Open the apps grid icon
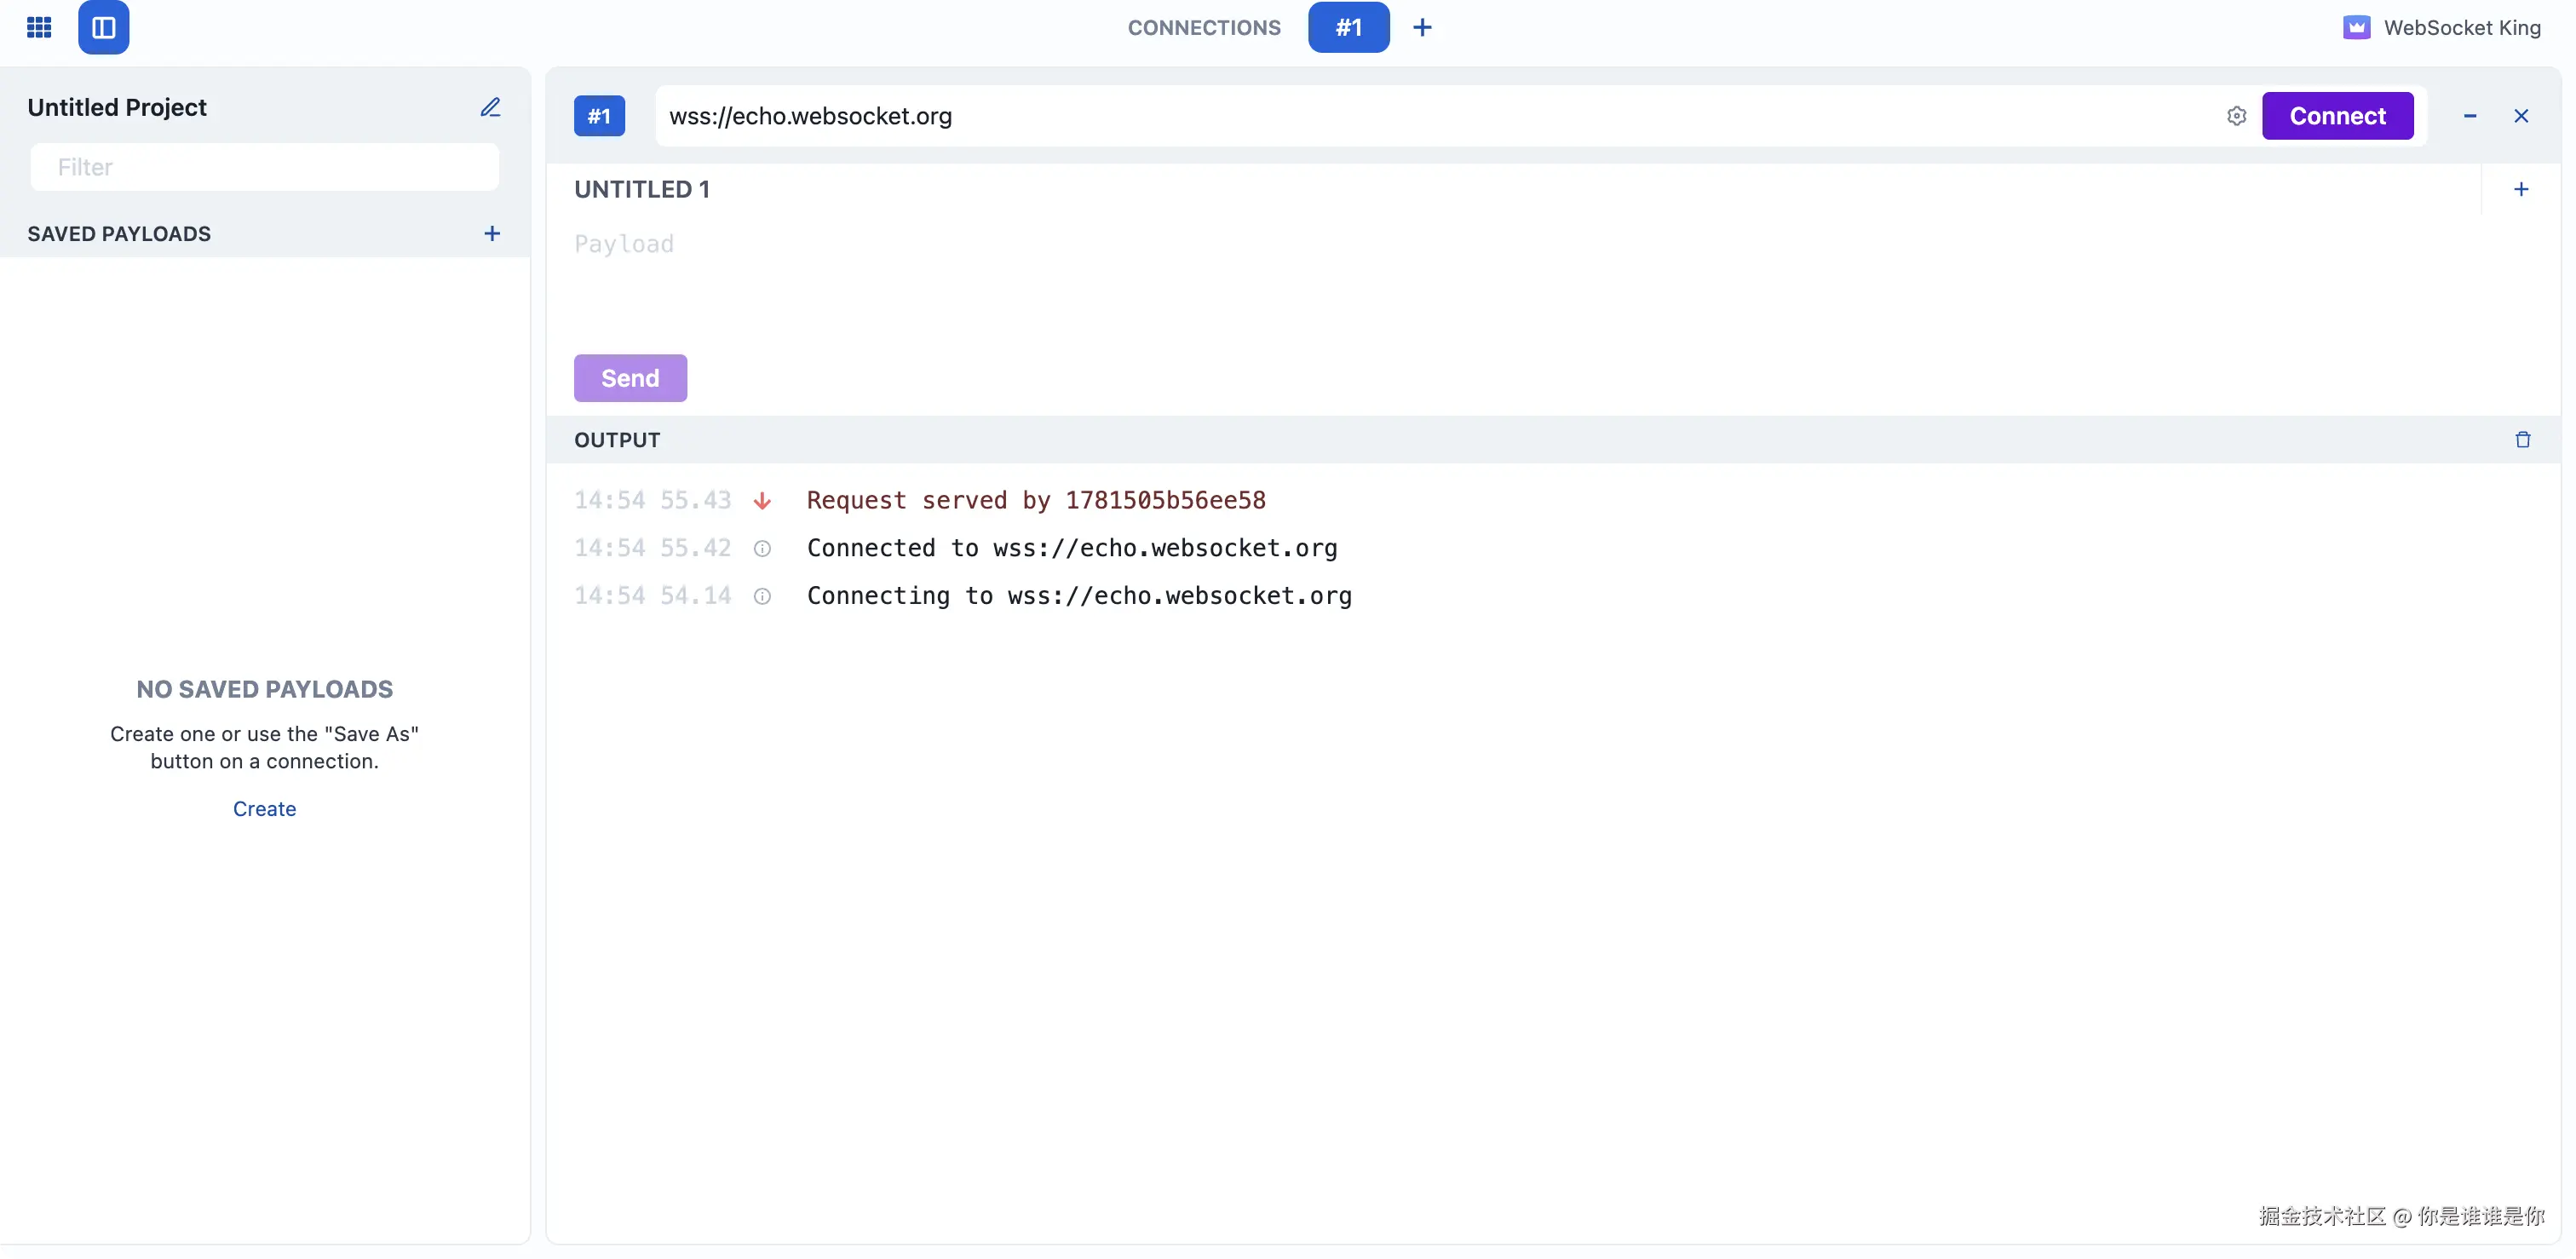Image resolution: width=2576 pixels, height=1259 pixels. [39, 27]
